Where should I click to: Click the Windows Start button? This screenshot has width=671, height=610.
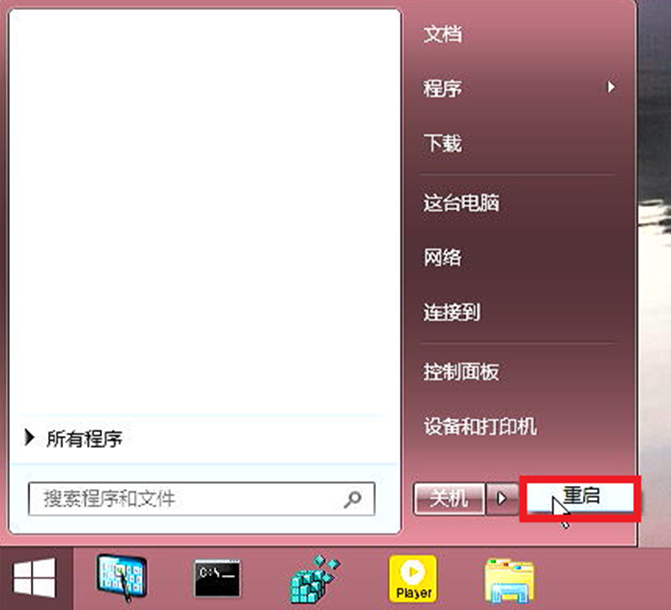35,578
